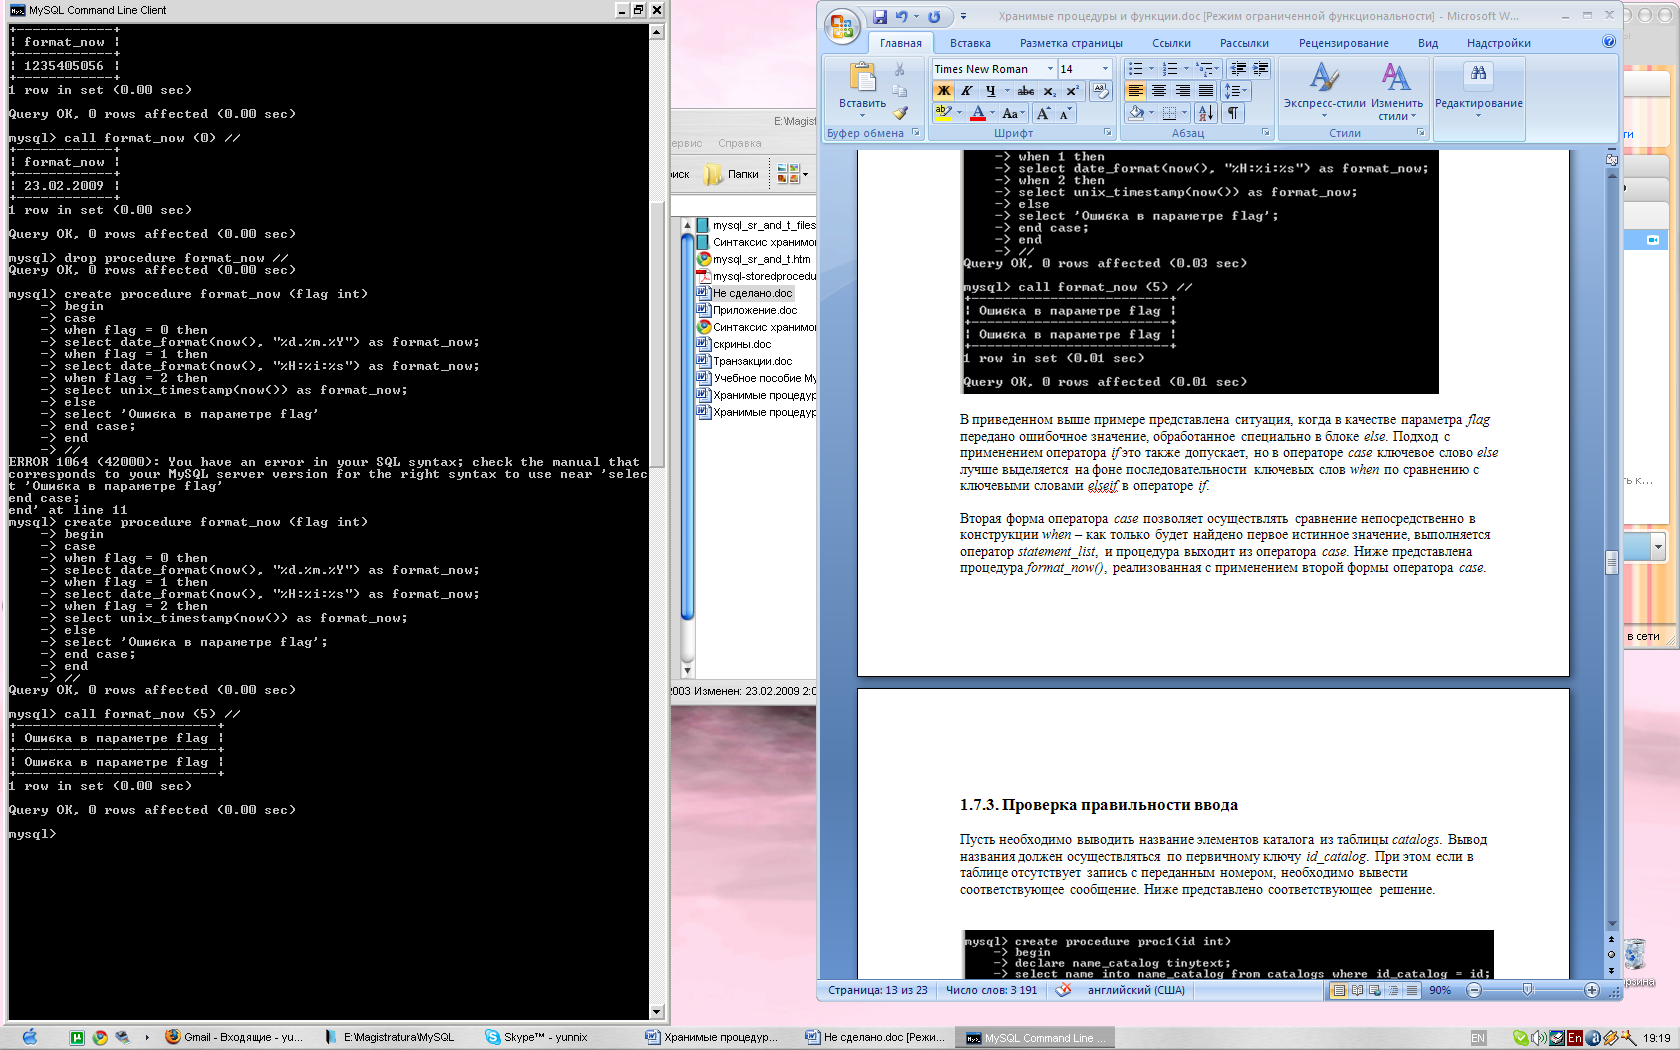Click the Decrease Indent icon
Viewport: 1680px width, 1050px height.
coord(1238,69)
